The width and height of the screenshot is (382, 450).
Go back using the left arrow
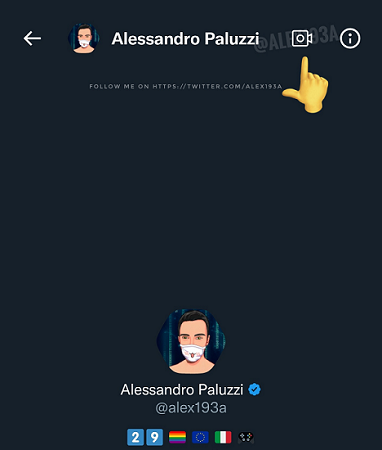[x=32, y=38]
